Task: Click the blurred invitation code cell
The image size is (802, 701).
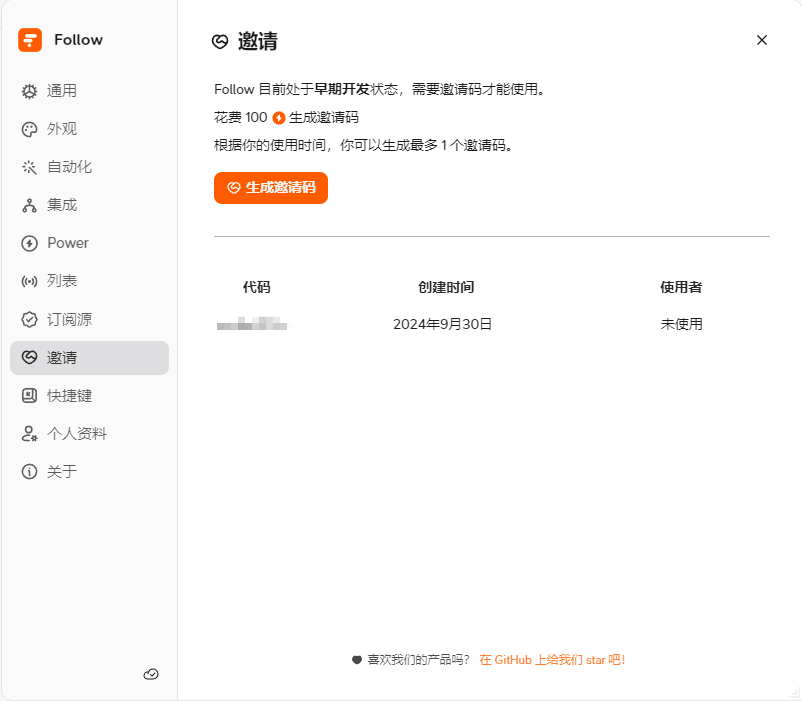Action: pyautogui.click(x=252, y=324)
